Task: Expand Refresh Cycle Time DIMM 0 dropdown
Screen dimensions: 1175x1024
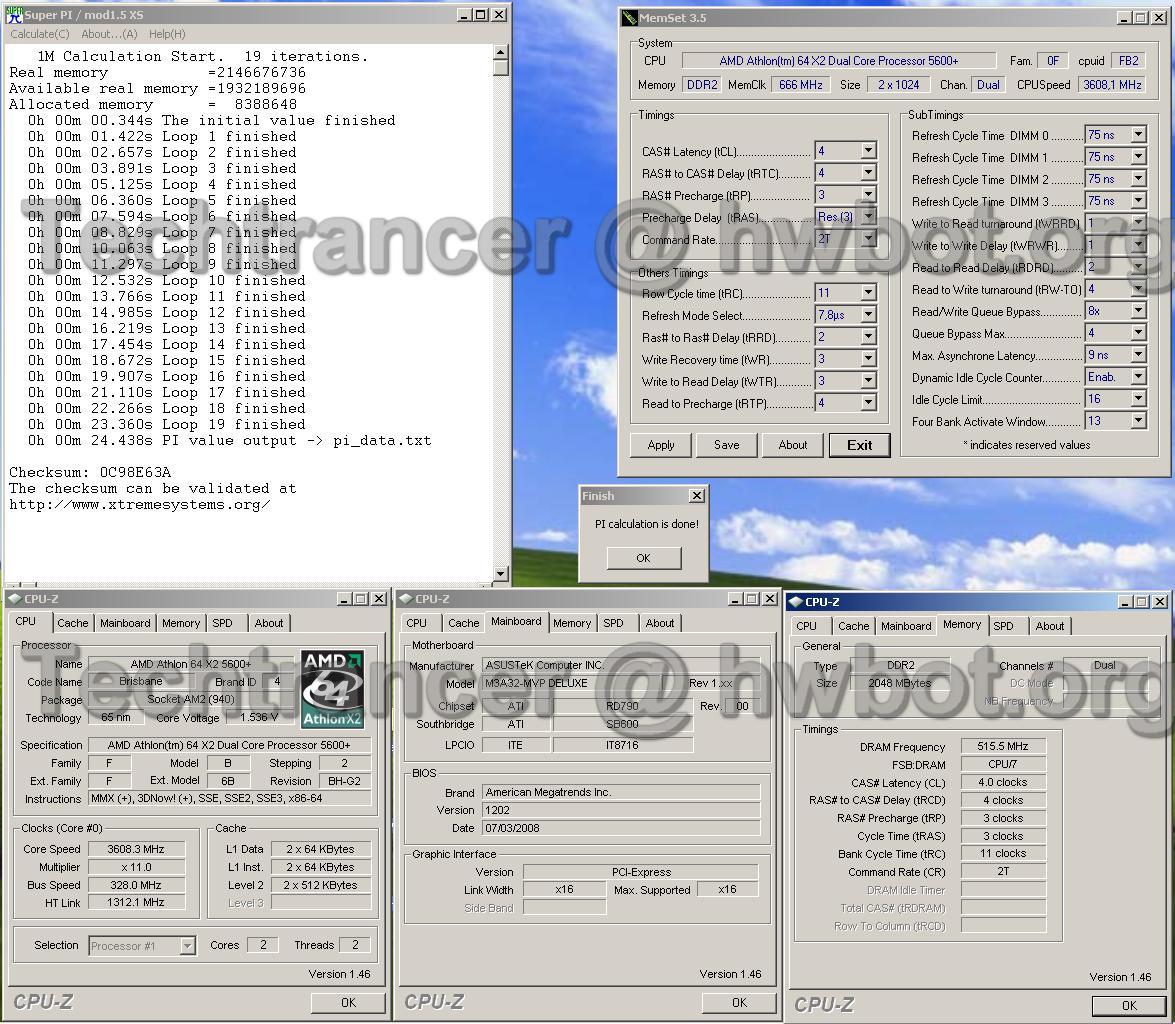Action: (1138, 135)
